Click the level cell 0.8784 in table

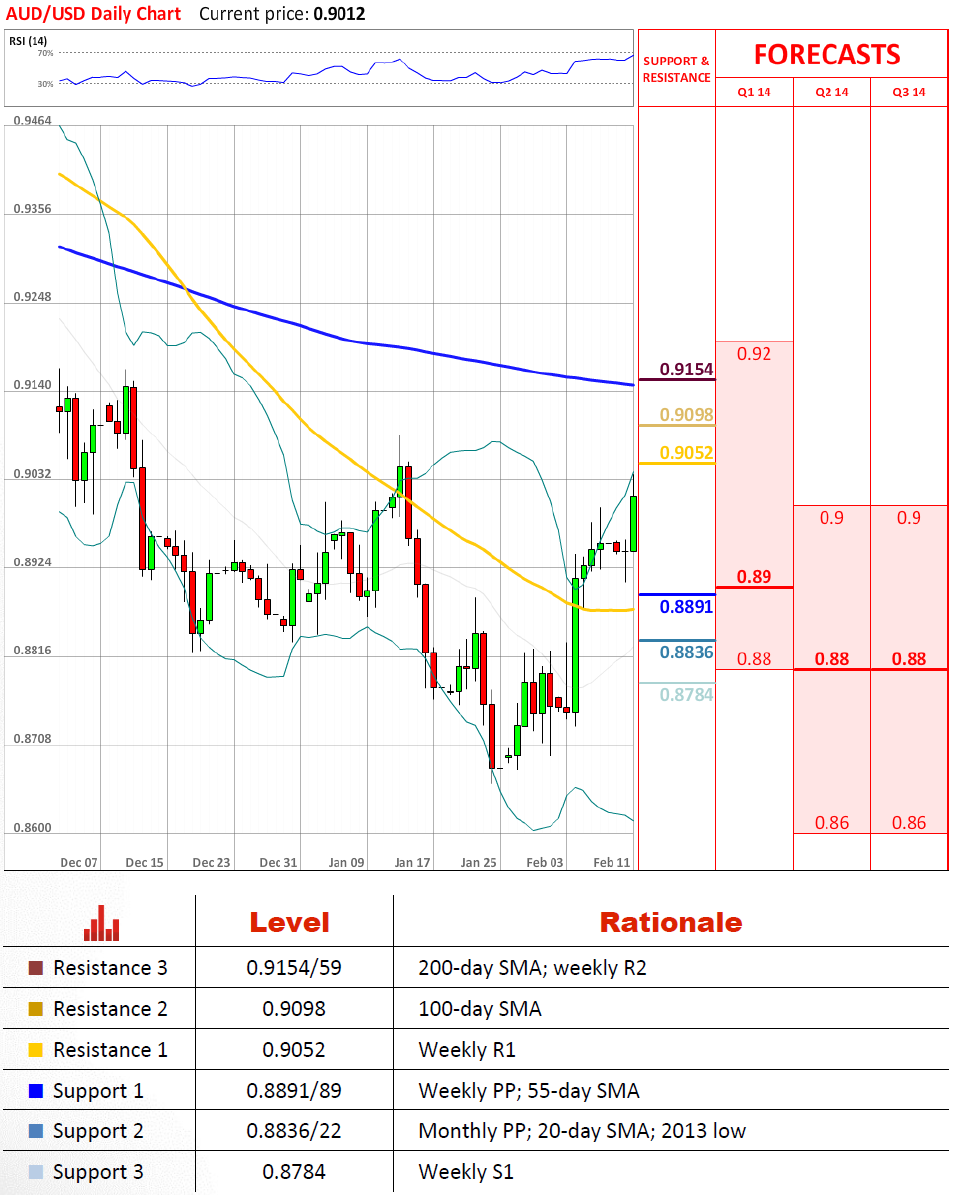pos(293,1172)
